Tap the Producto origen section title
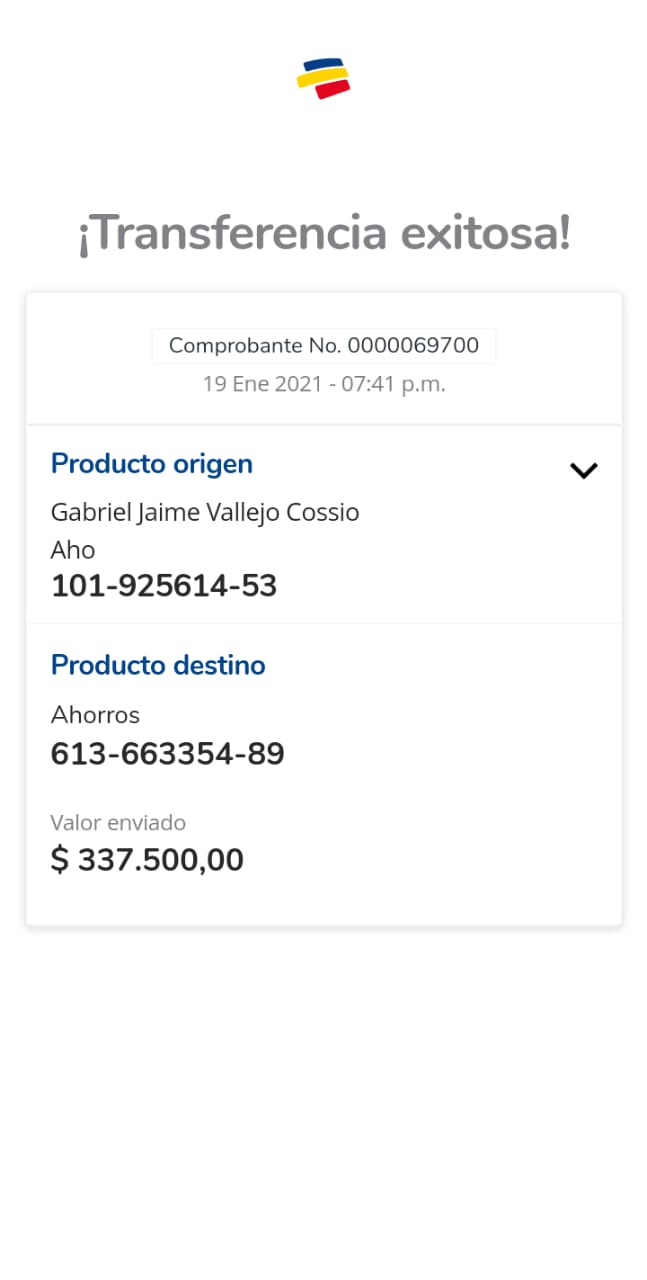The image size is (647, 1280). point(152,464)
